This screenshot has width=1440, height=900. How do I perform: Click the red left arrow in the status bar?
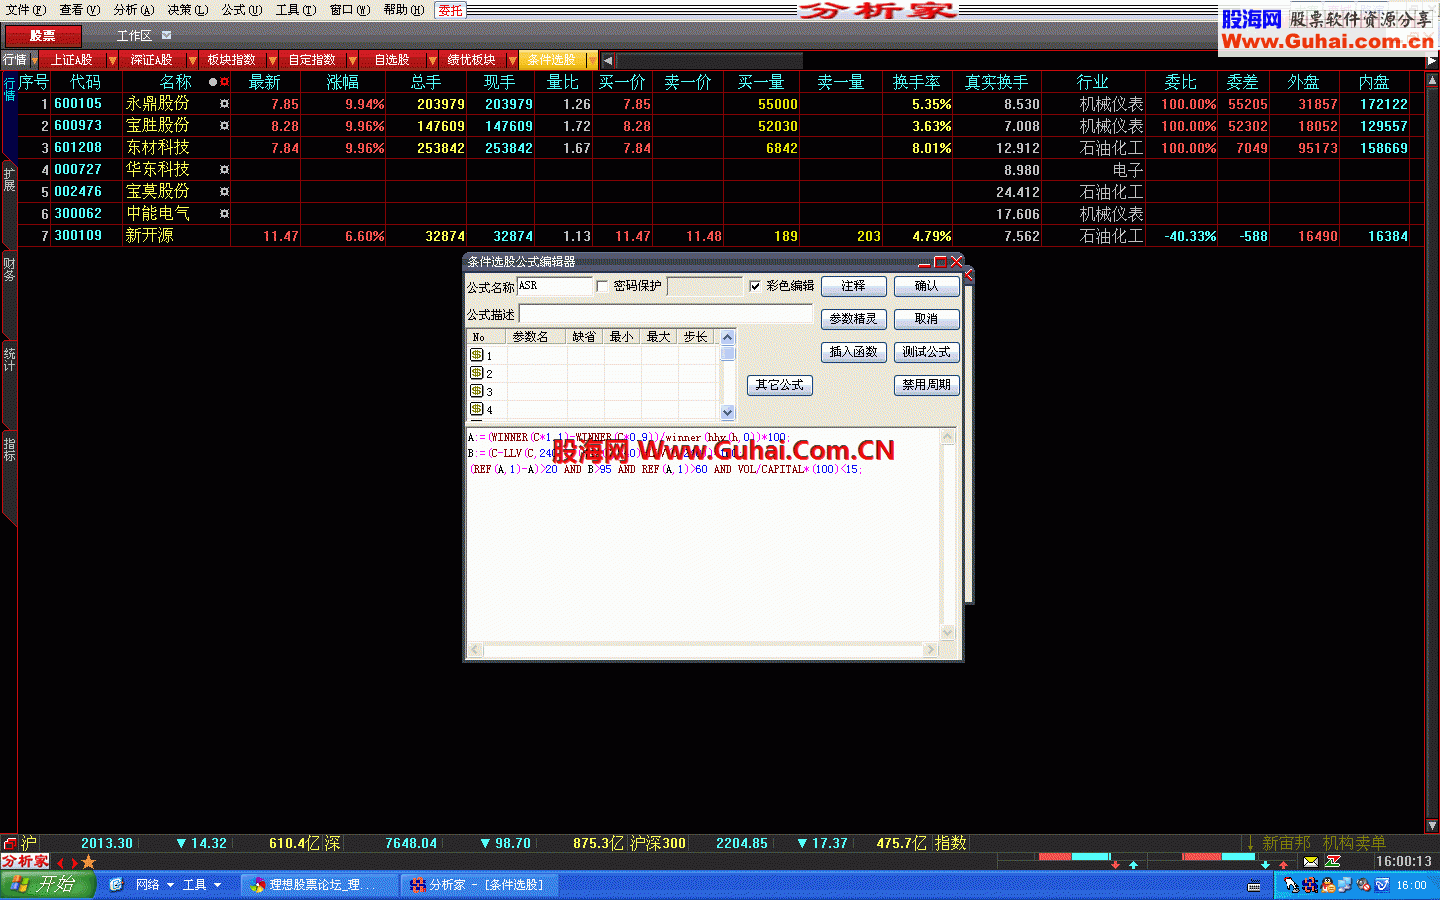point(61,862)
